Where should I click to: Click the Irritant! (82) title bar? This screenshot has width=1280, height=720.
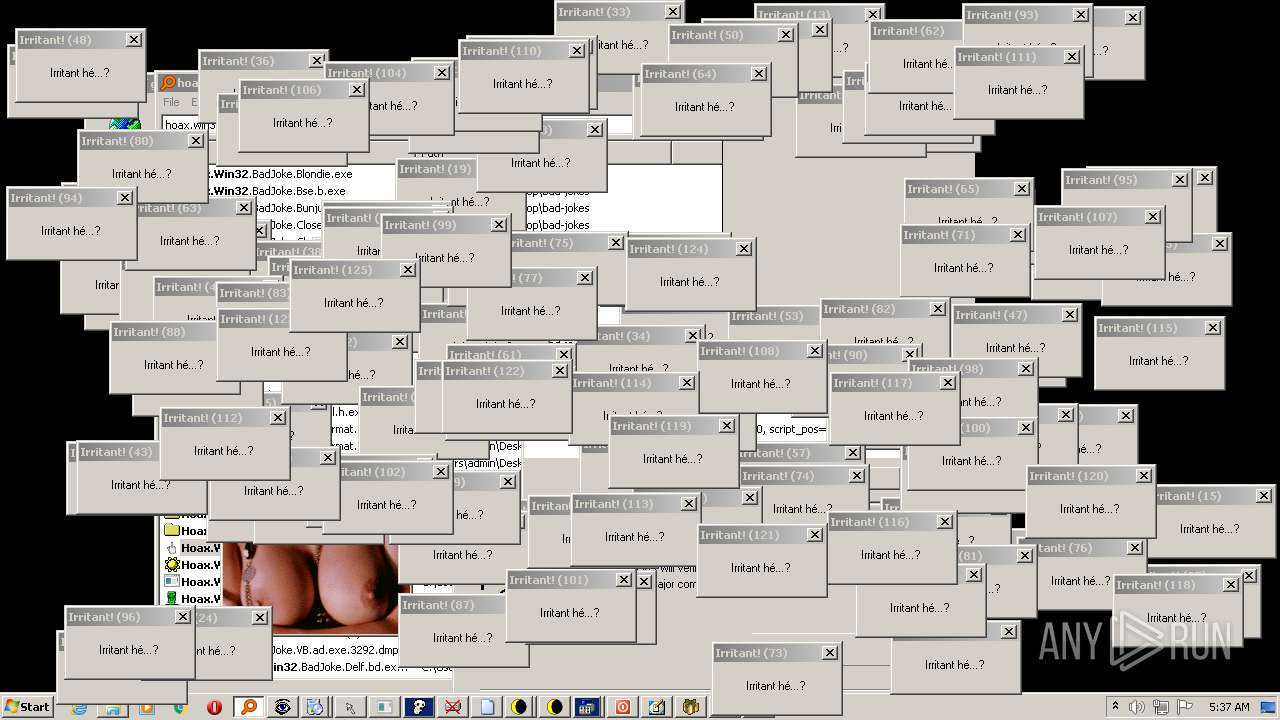(884, 309)
